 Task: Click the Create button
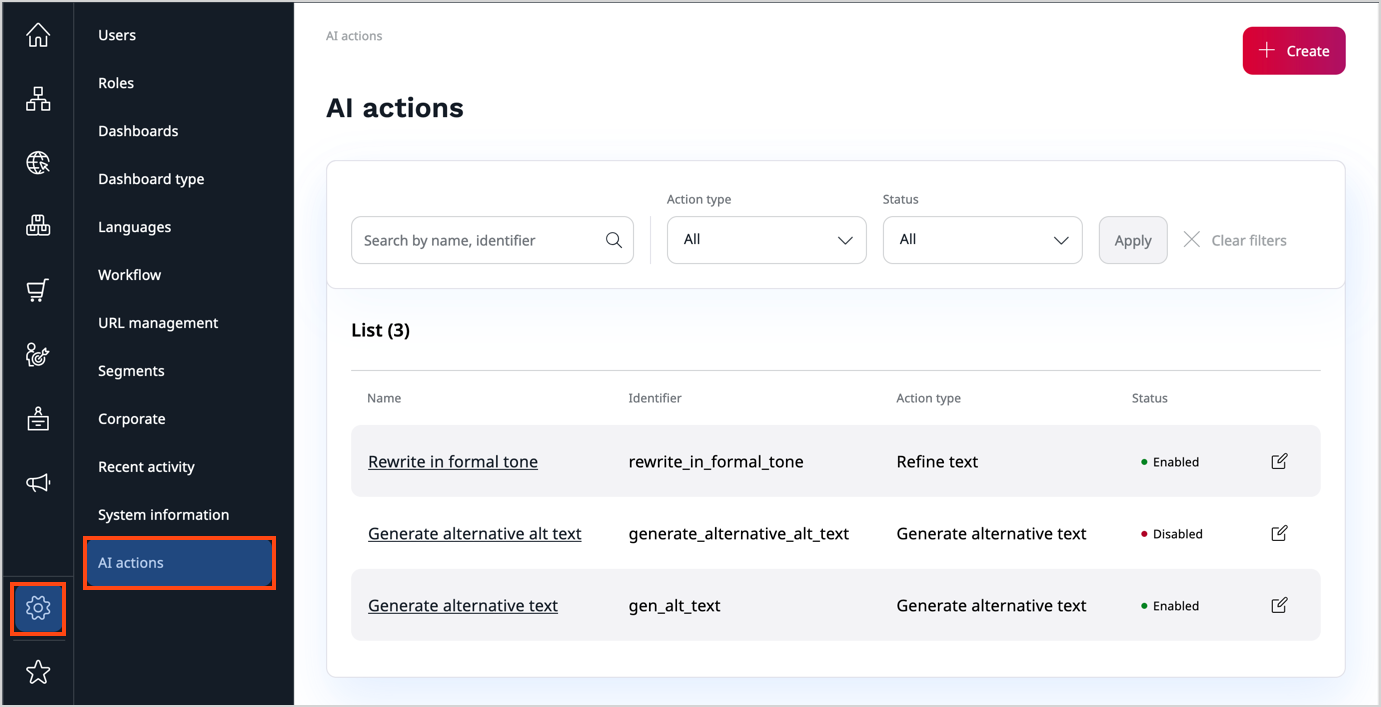pos(1294,50)
